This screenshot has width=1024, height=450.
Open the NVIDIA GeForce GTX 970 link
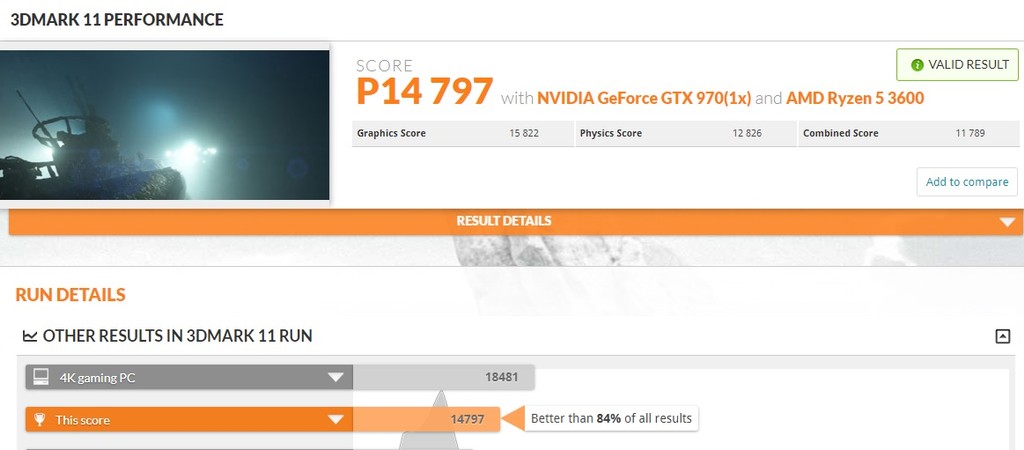(x=644, y=98)
